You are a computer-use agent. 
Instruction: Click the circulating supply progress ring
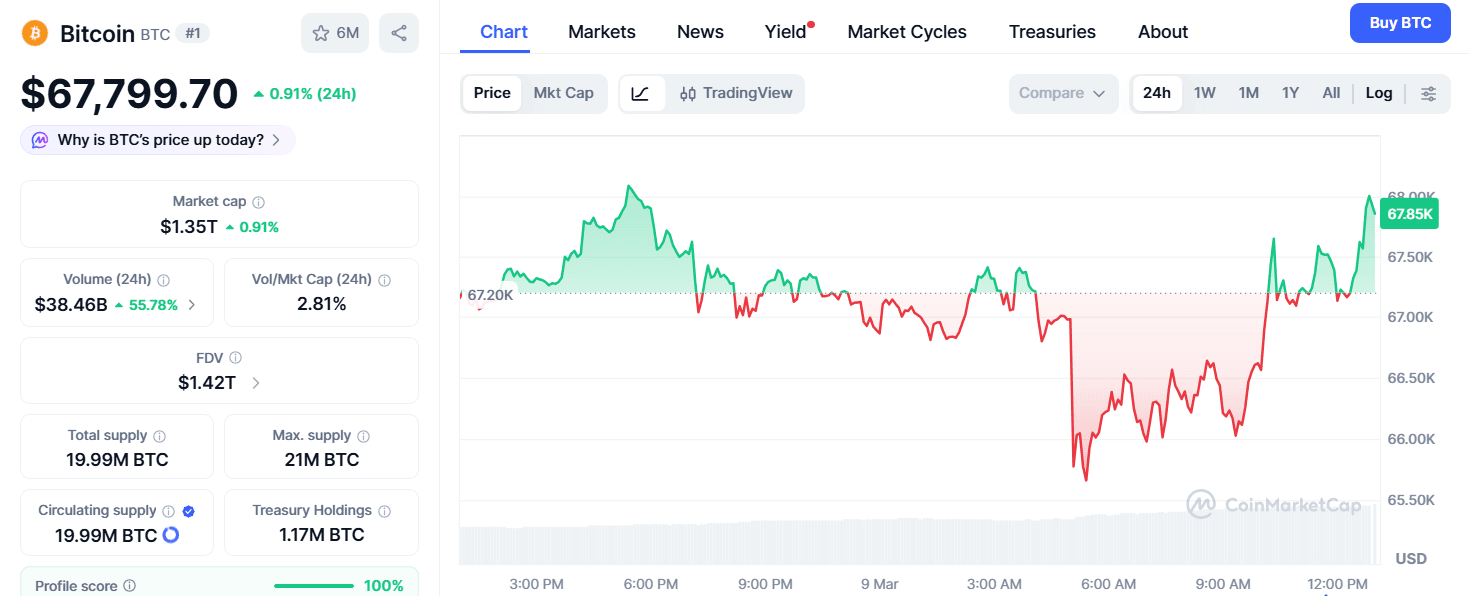click(x=172, y=535)
